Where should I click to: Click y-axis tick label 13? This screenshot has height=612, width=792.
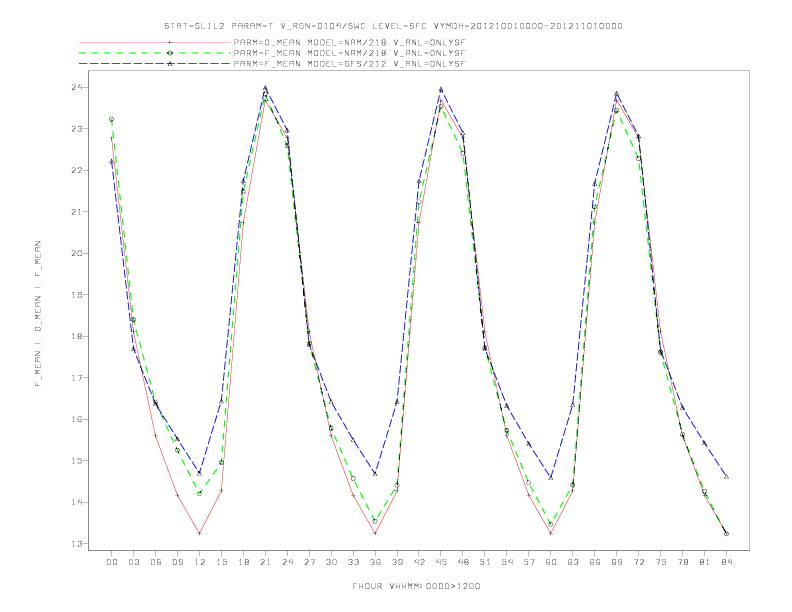77,544
